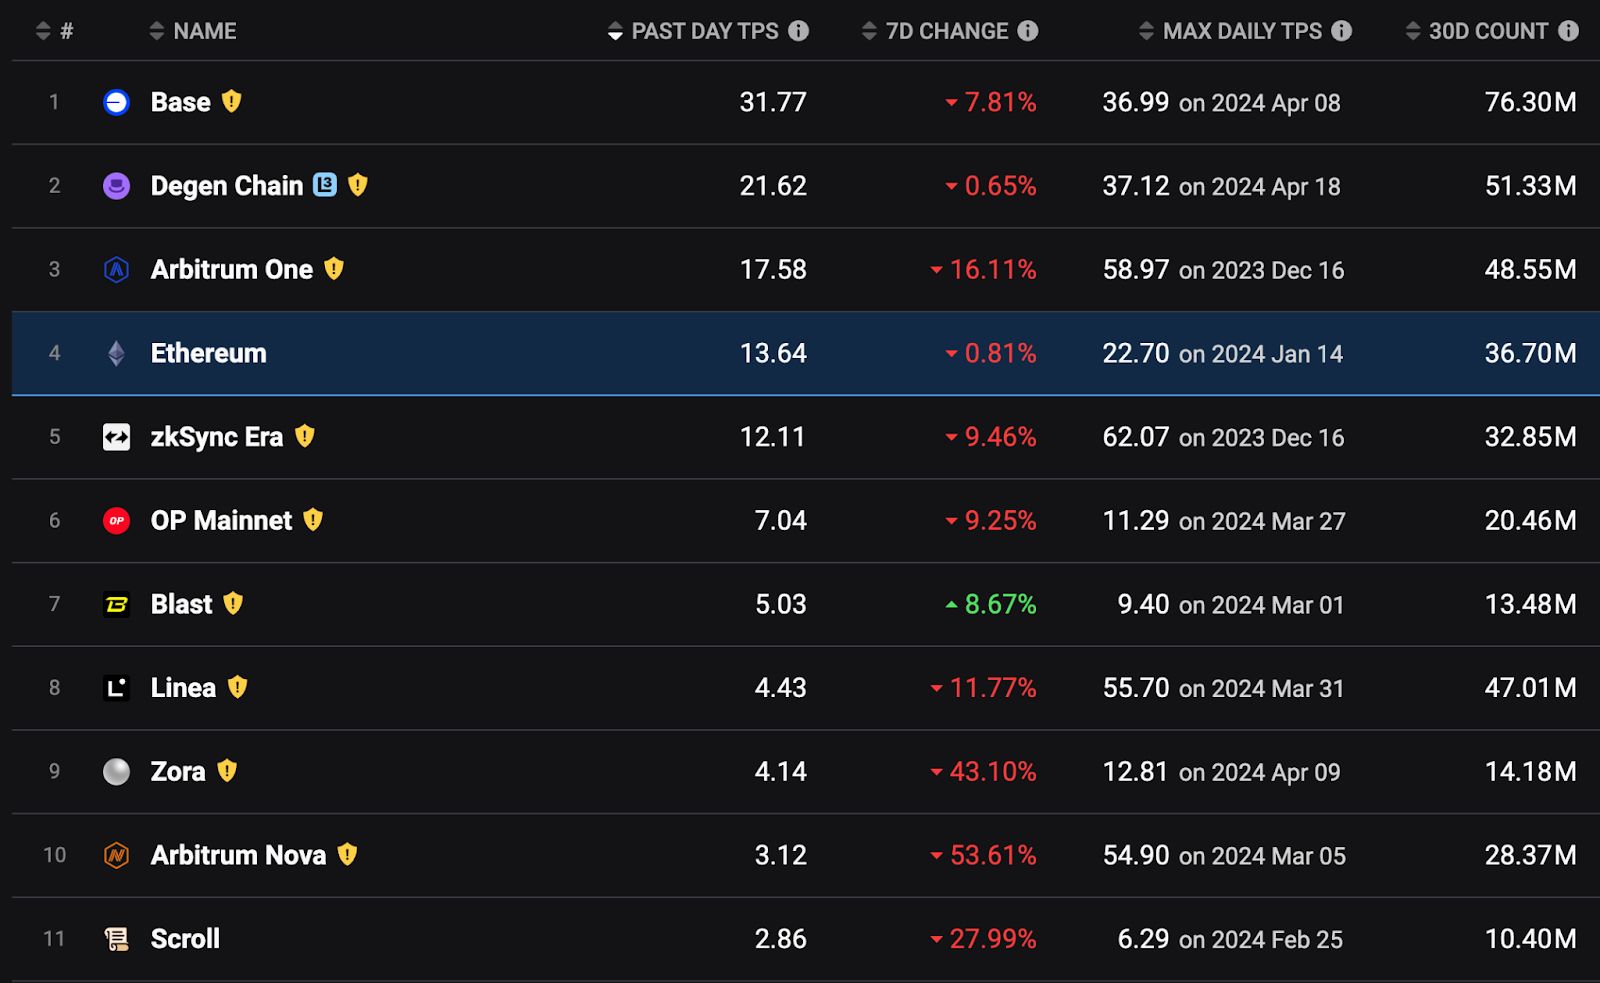Open the Zora name link
The image size is (1600, 983).
point(178,772)
